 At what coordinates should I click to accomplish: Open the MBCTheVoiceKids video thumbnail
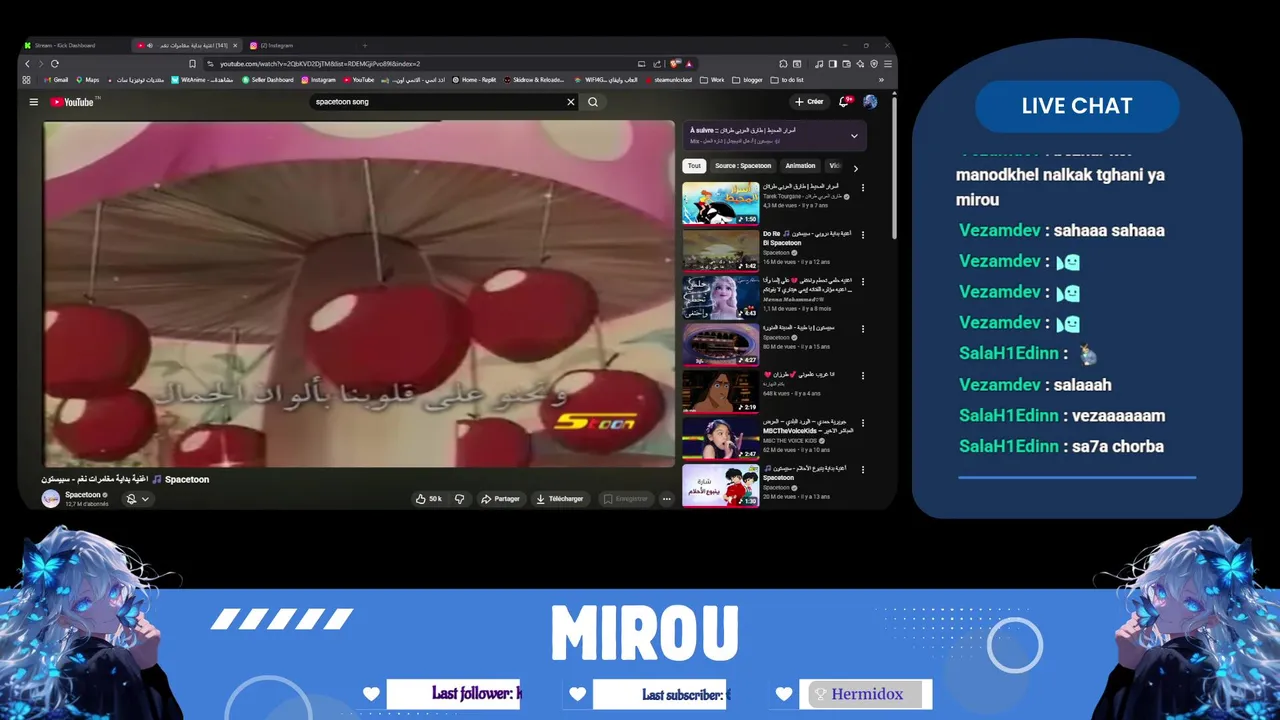721,438
